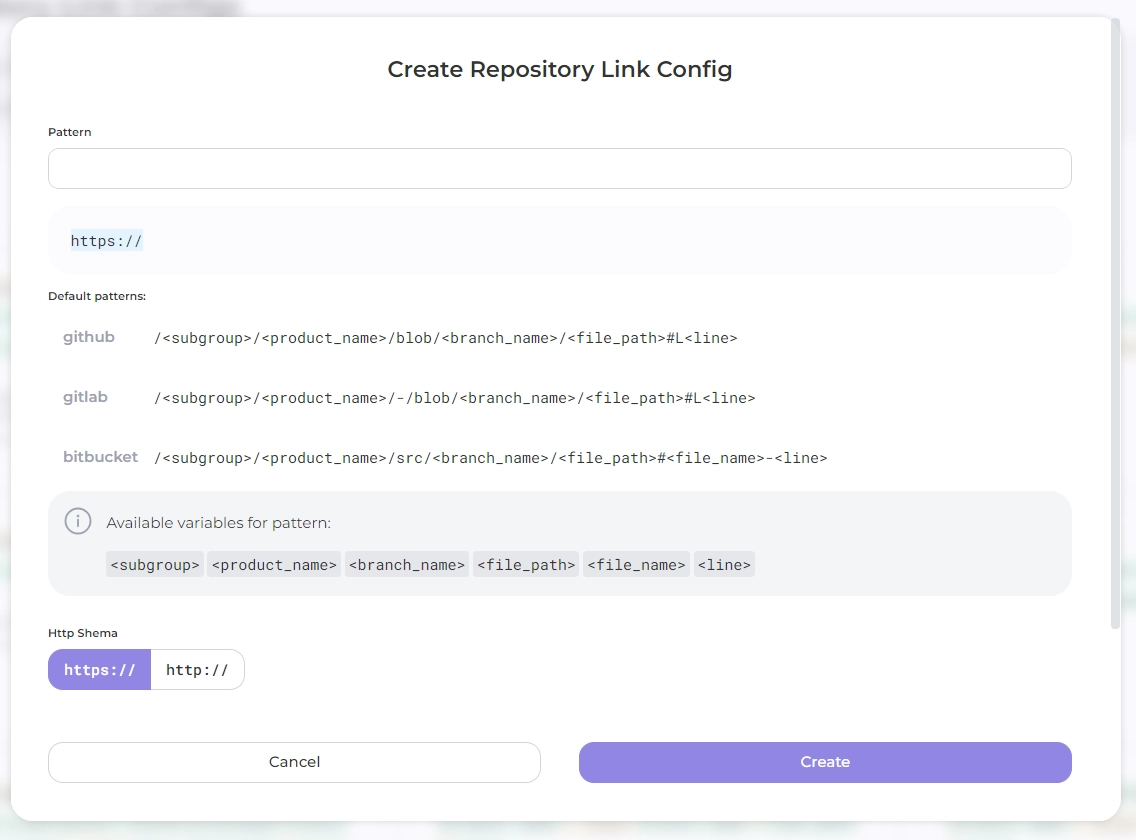Select the gitlab default pattern label

tap(85, 398)
